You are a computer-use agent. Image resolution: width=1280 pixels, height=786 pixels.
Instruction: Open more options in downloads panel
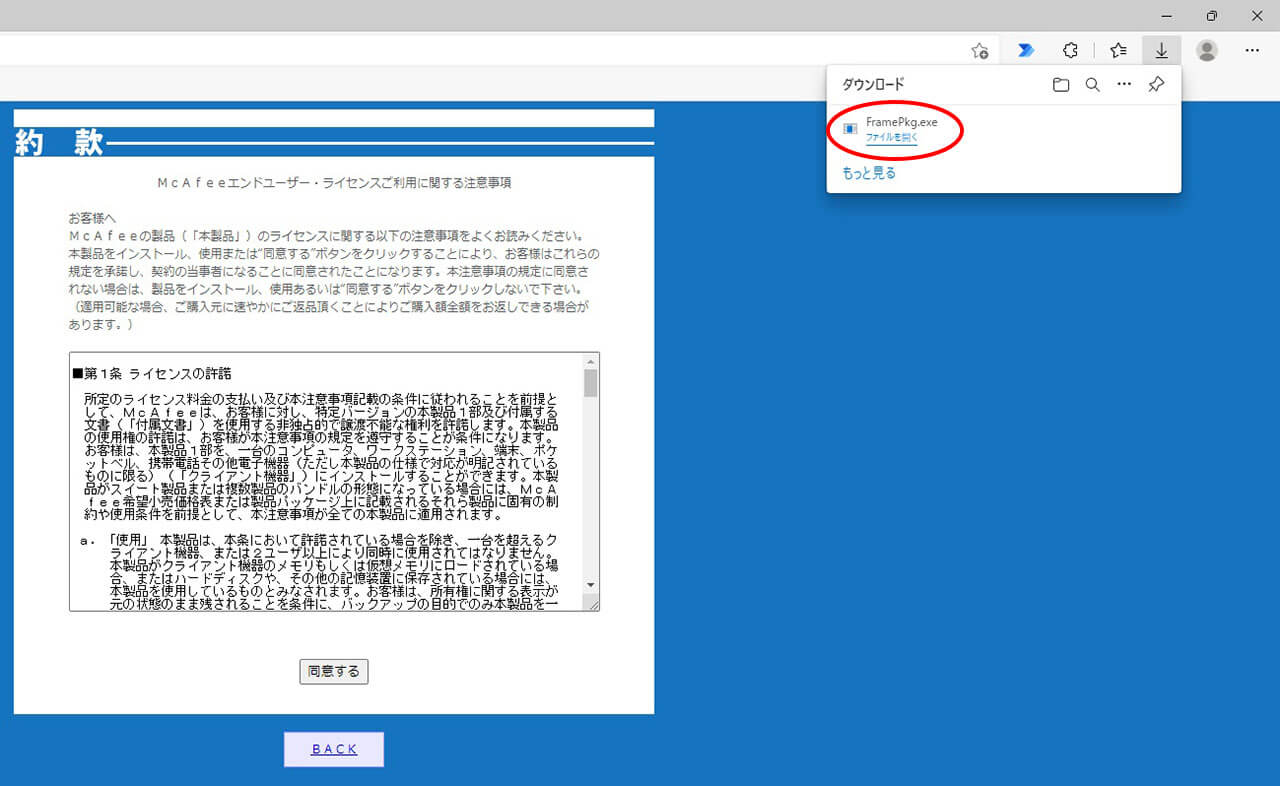tap(1124, 85)
